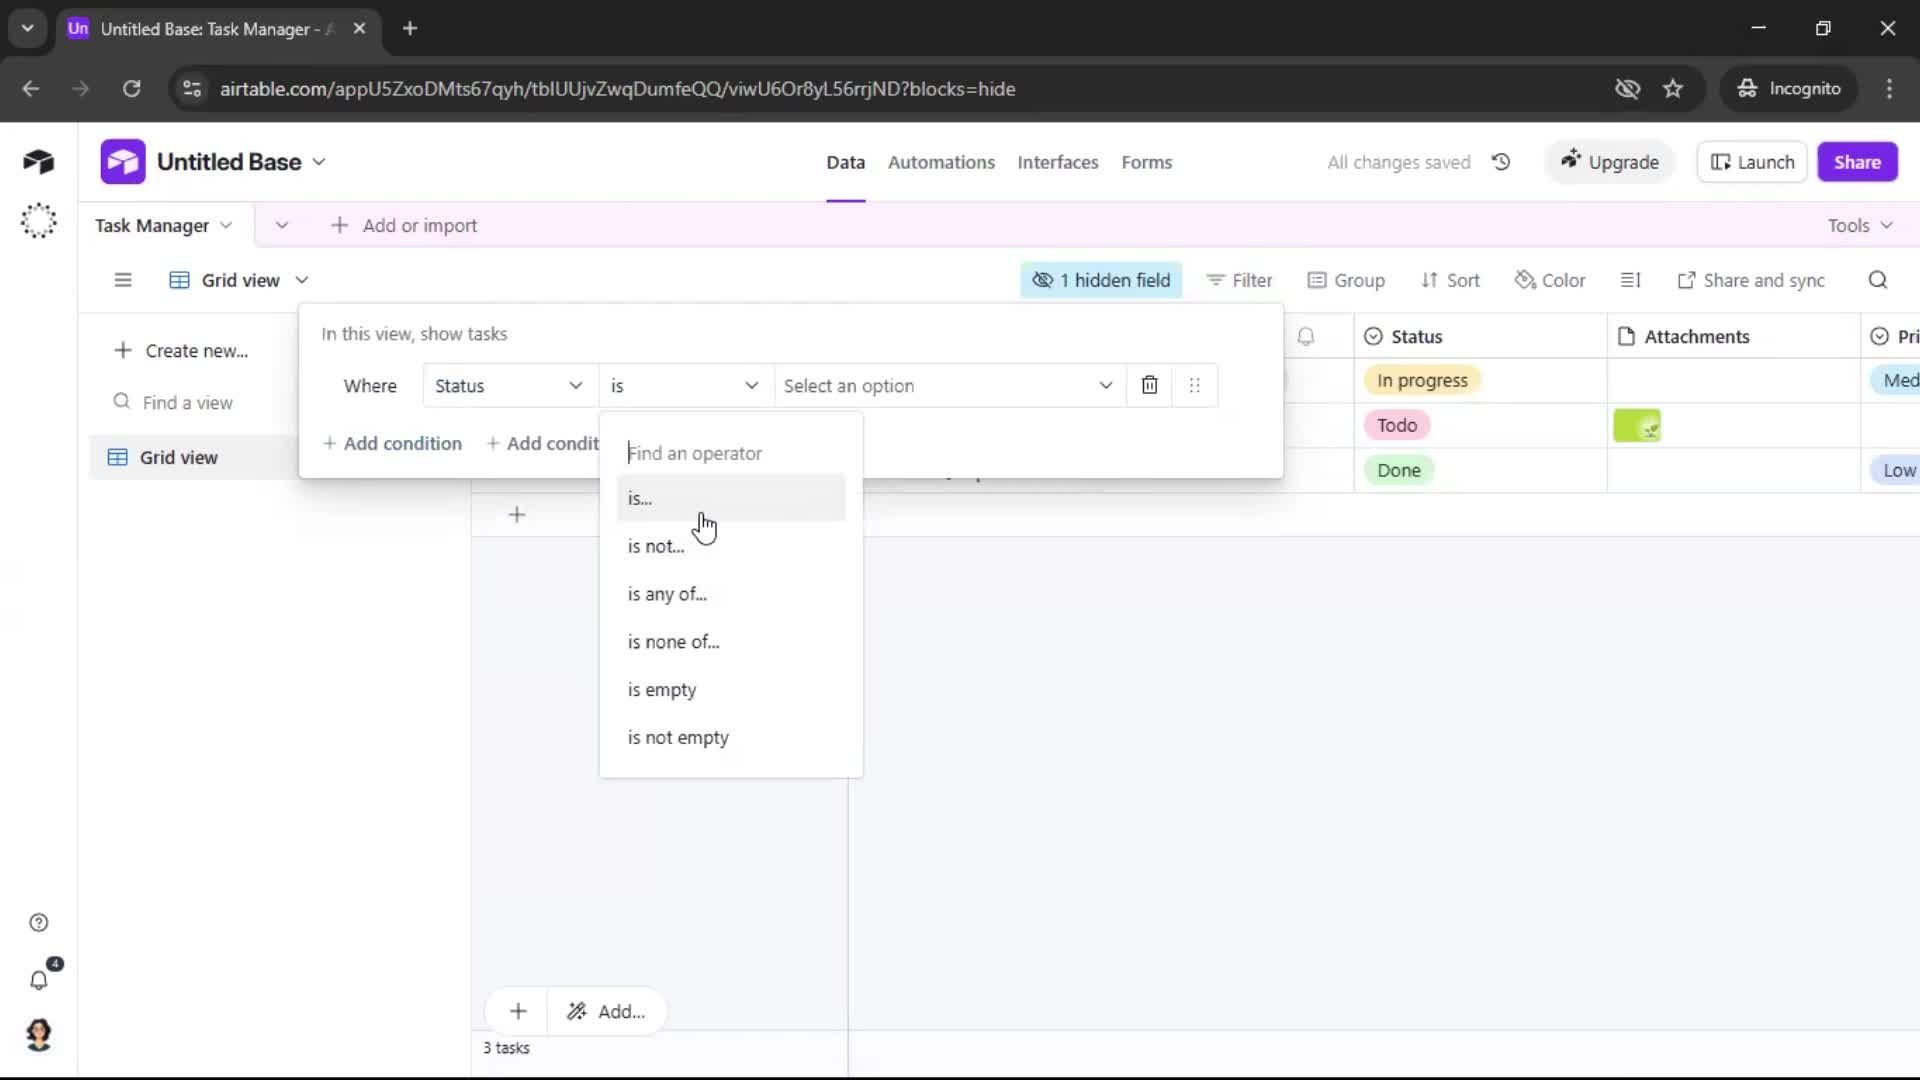Close the Untitled Base browser tab

(x=360, y=29)
